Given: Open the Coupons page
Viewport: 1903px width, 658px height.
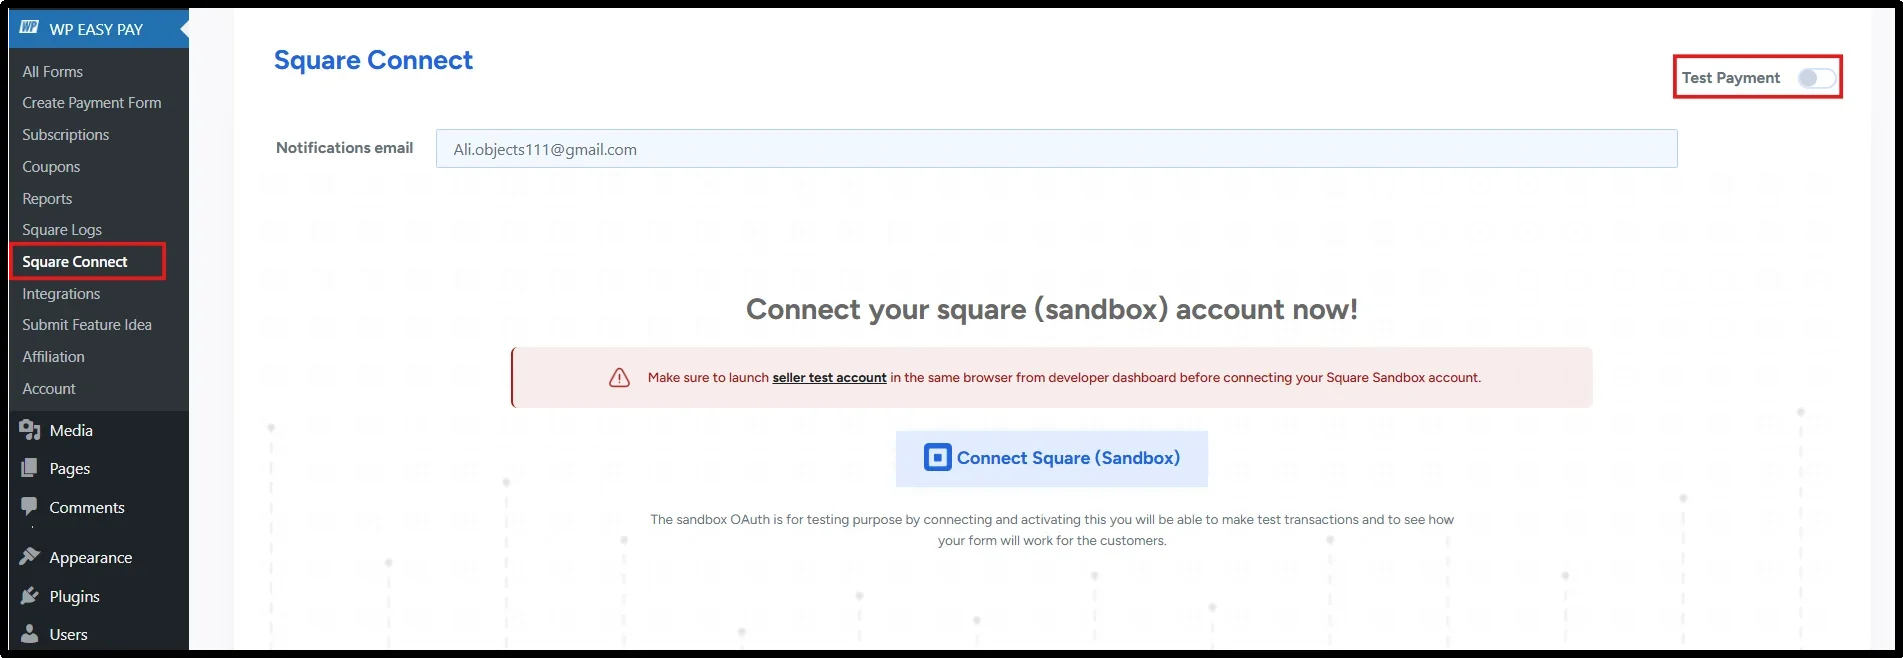Looking at the screenshot, I should click(51, 167).
